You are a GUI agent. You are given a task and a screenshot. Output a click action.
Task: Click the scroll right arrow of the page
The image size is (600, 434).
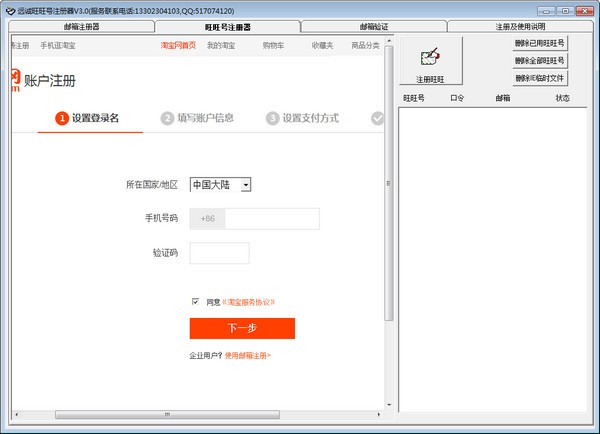coord(379,414)
